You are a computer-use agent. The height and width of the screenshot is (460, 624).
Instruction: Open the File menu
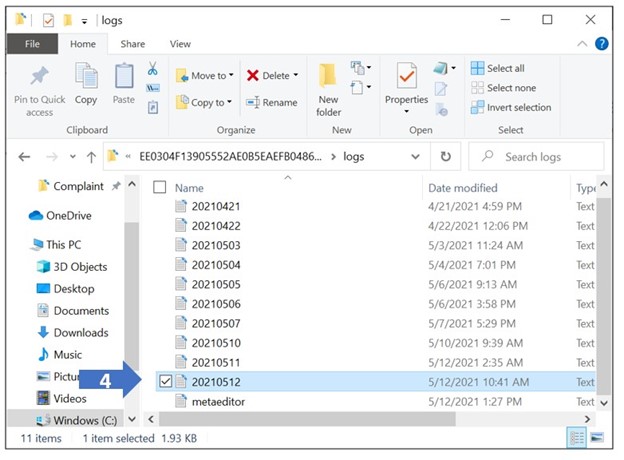[32, 44]
